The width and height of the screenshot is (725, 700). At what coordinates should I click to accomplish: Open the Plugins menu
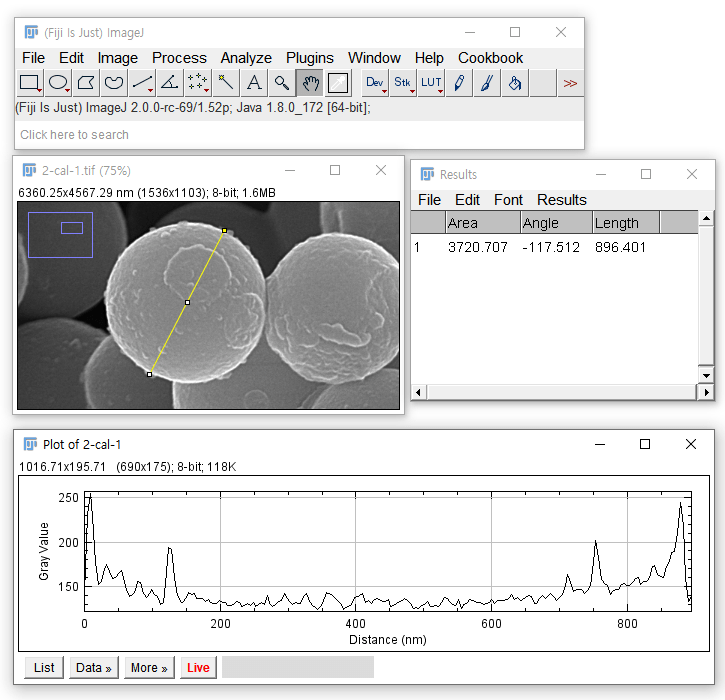click(x=309, y=58)
